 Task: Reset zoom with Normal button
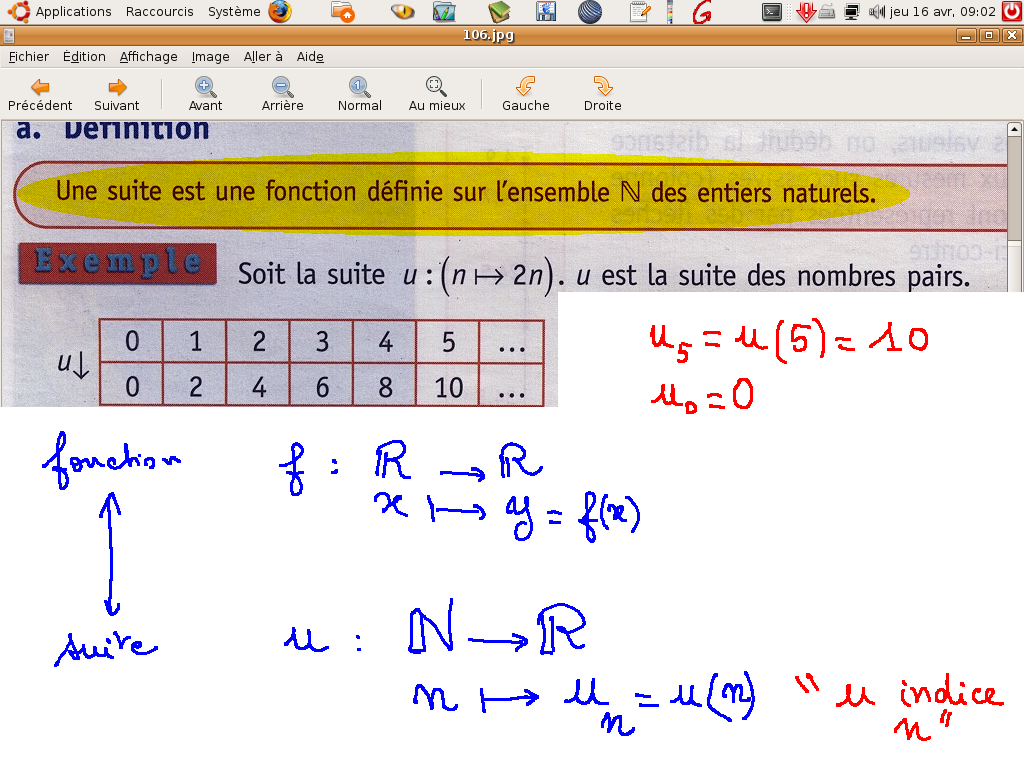[359, 95]
